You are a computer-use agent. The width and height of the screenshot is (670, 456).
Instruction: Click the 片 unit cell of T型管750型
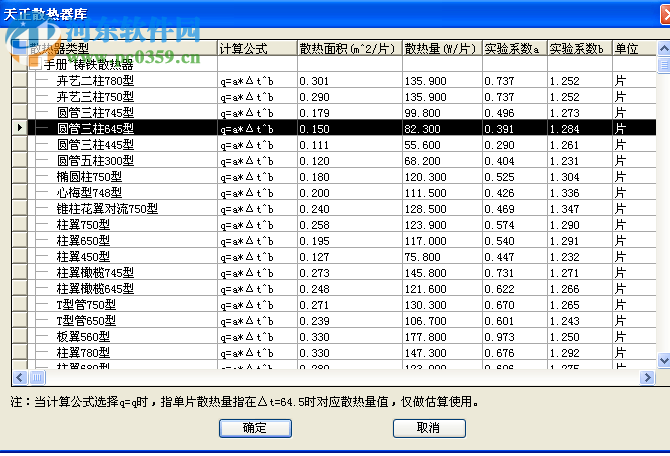pos(634,305)
